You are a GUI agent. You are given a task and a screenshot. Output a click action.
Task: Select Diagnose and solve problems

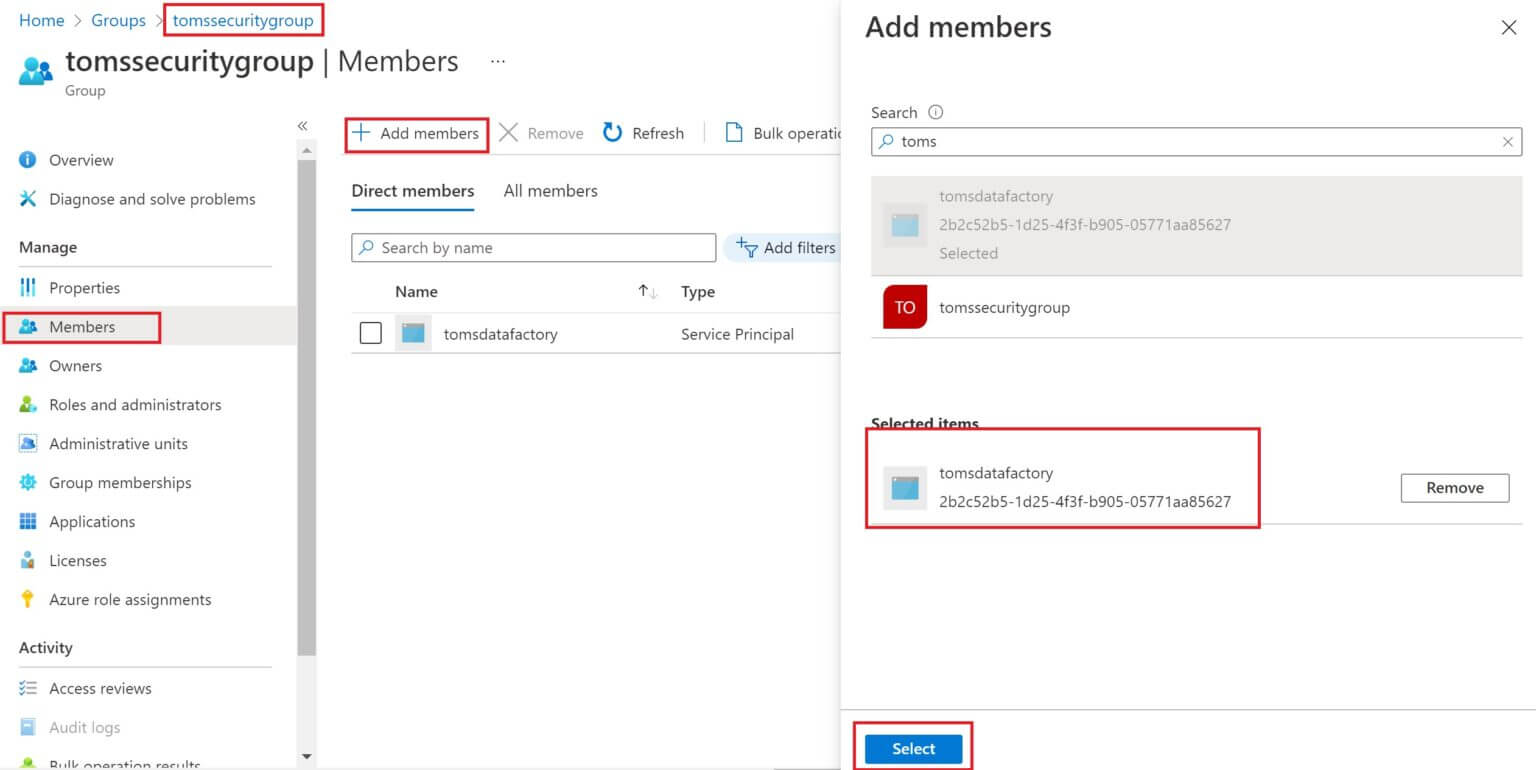tap(151, 199)
